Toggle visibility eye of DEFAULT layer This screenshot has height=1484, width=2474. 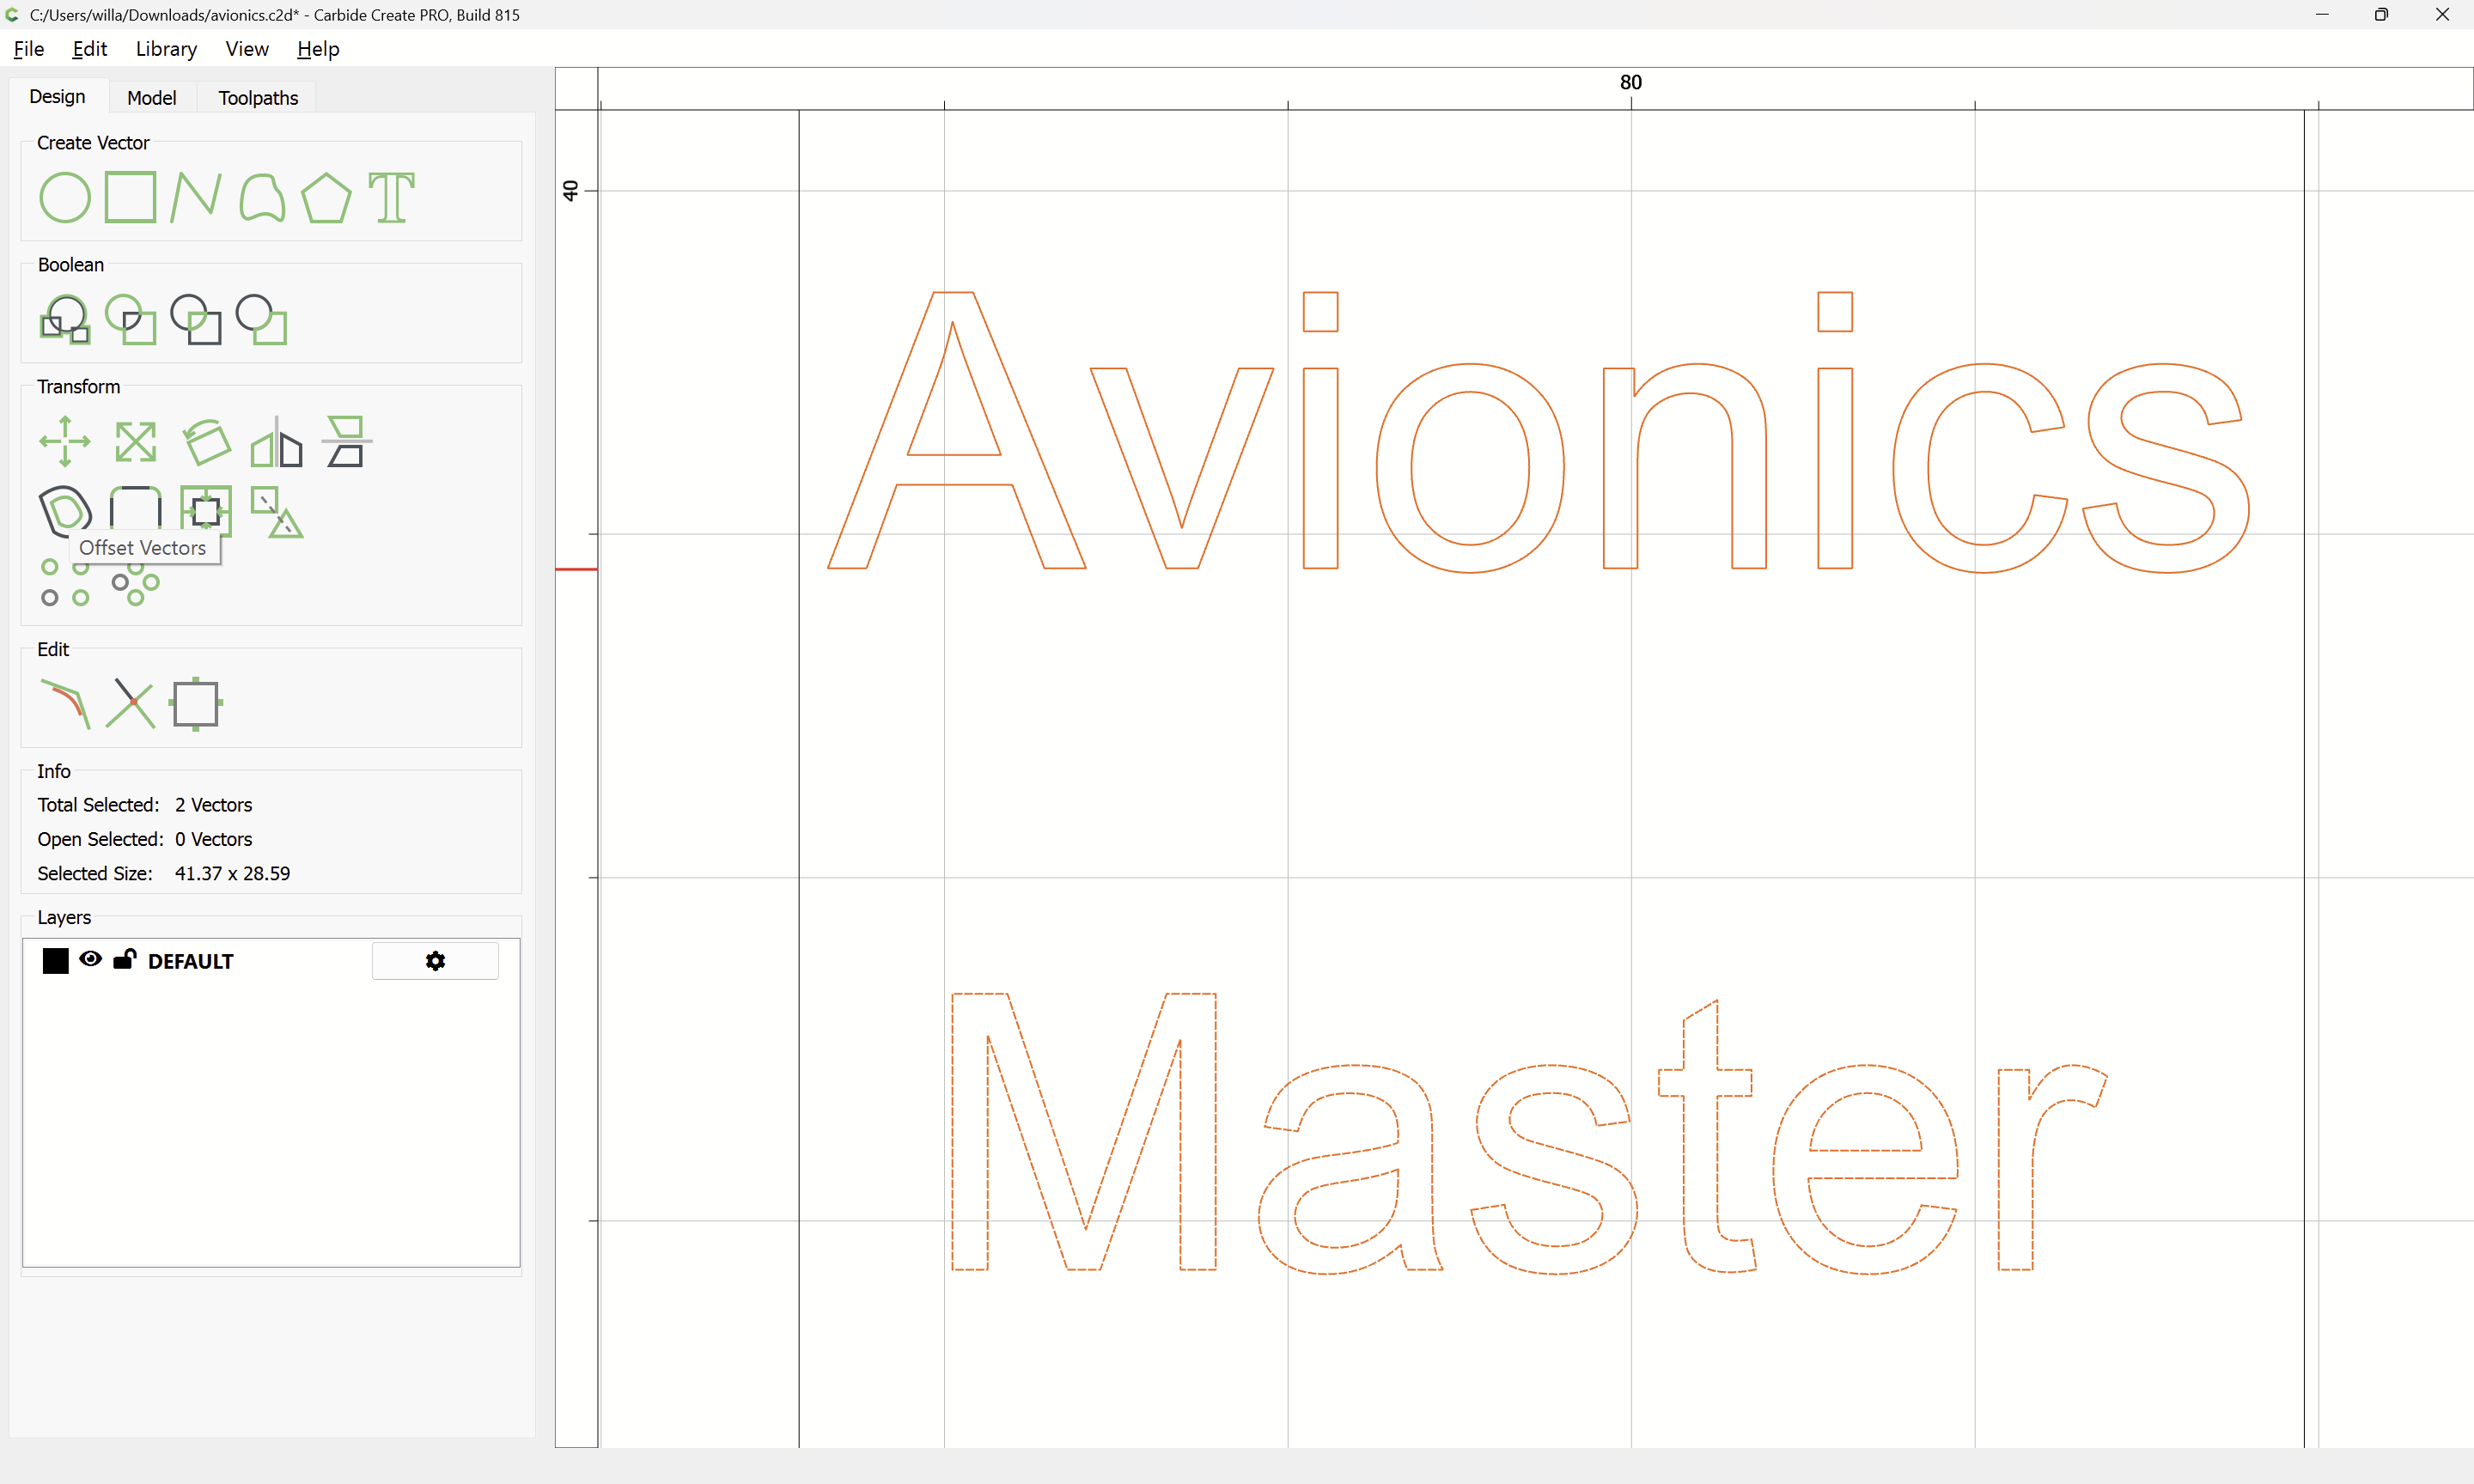tap(90, 960)
